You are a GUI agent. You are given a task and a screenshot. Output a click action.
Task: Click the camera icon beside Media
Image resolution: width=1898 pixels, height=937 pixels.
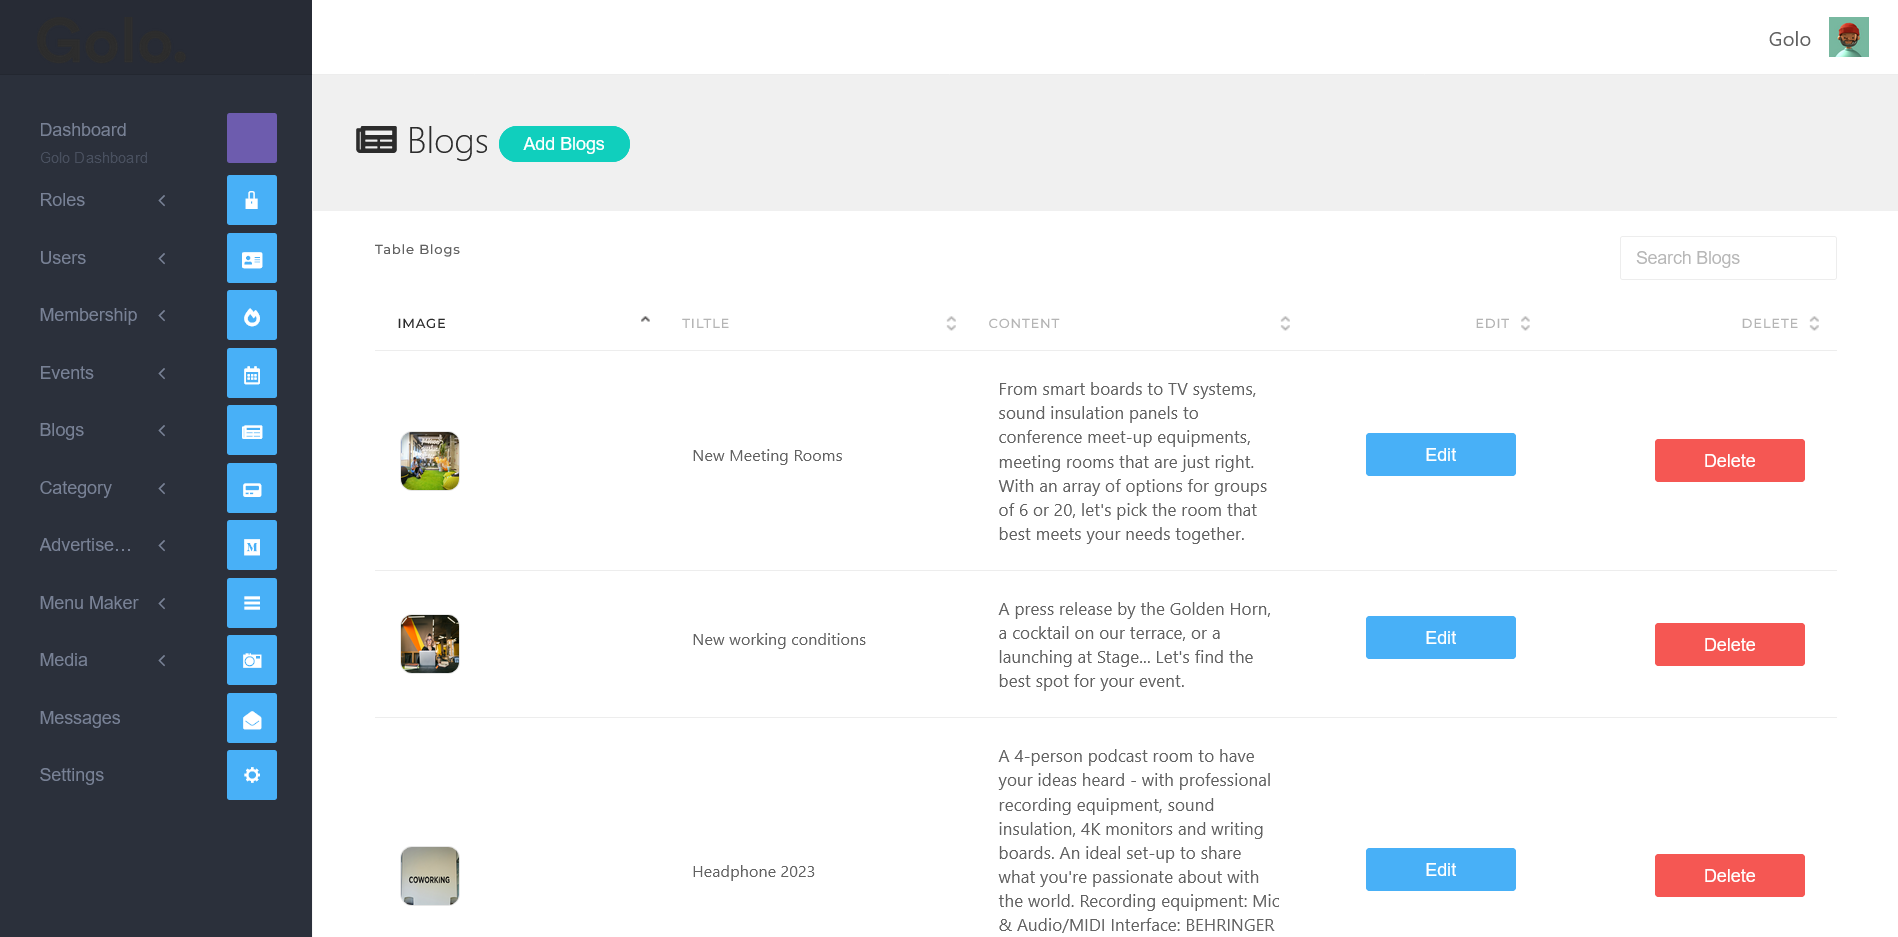tap(252, 661)
